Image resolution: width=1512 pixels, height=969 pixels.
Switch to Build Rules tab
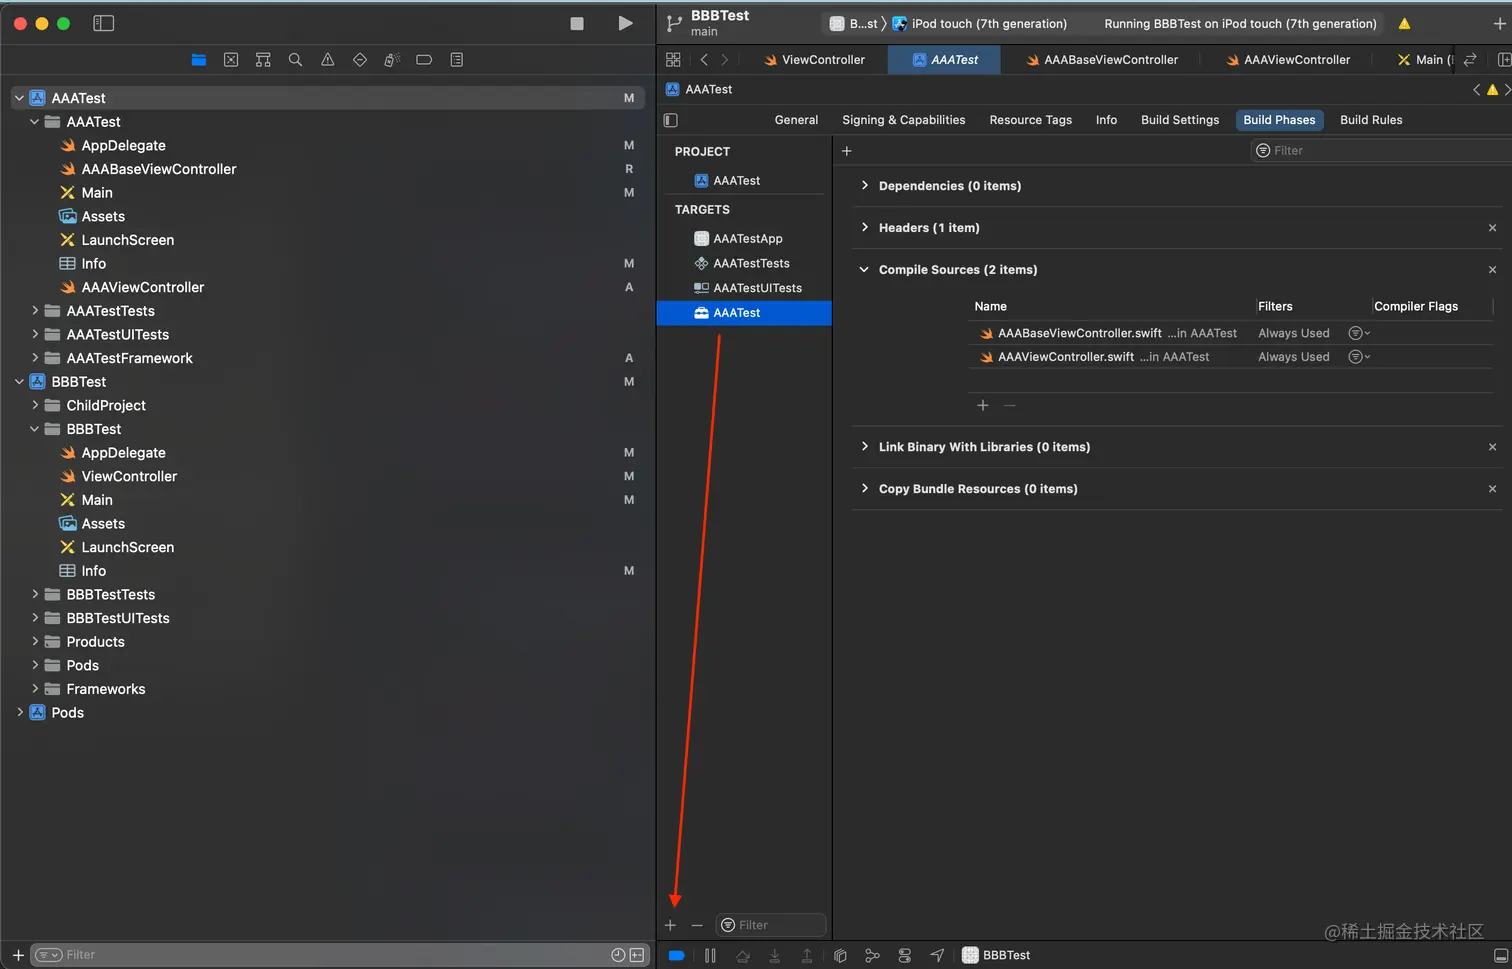[x=1371, y=120]
